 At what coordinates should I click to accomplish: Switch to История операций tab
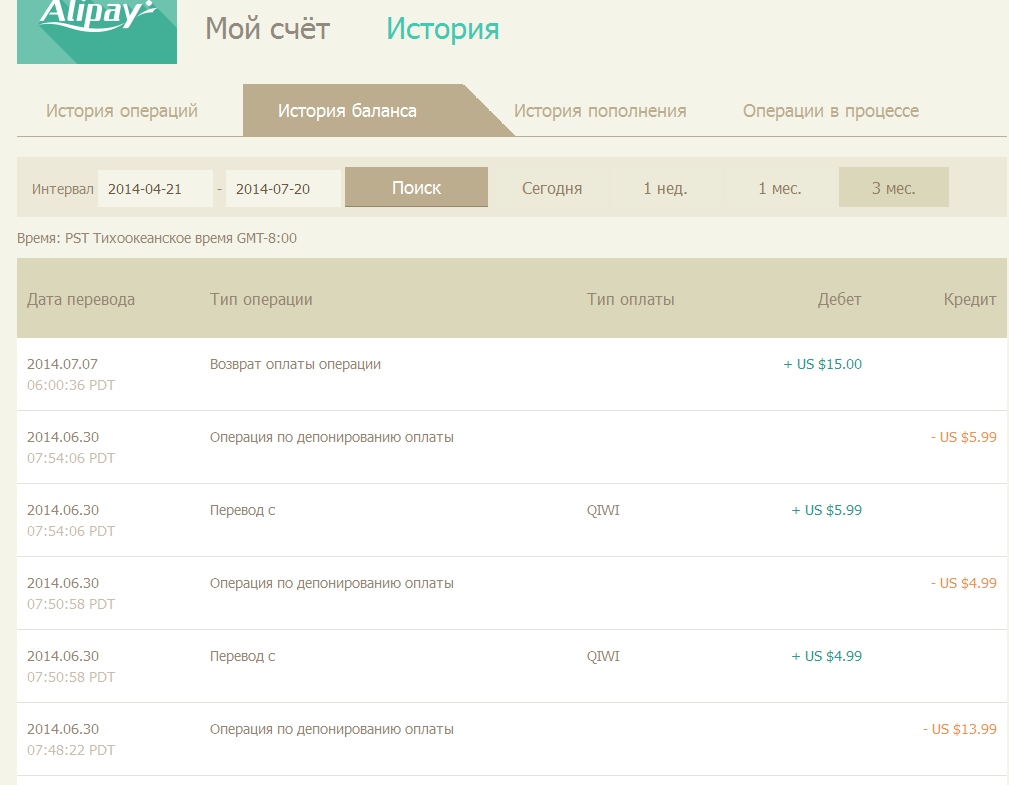coord(122,111)
